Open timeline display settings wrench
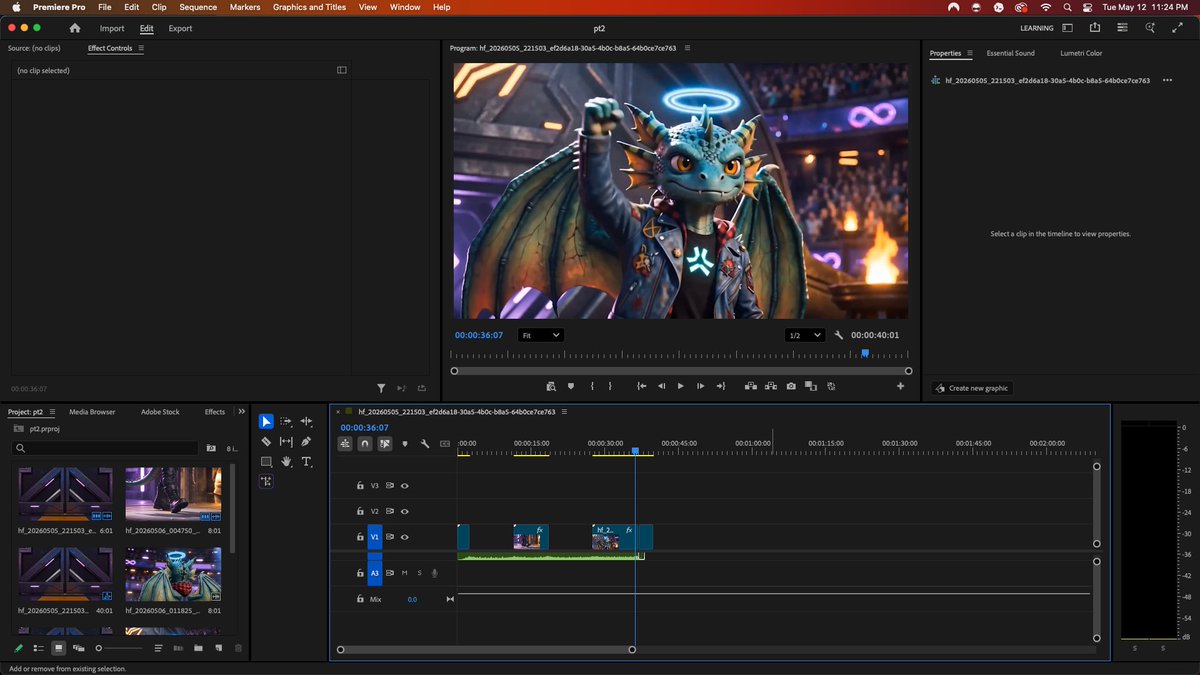 (x=425, y=444)
